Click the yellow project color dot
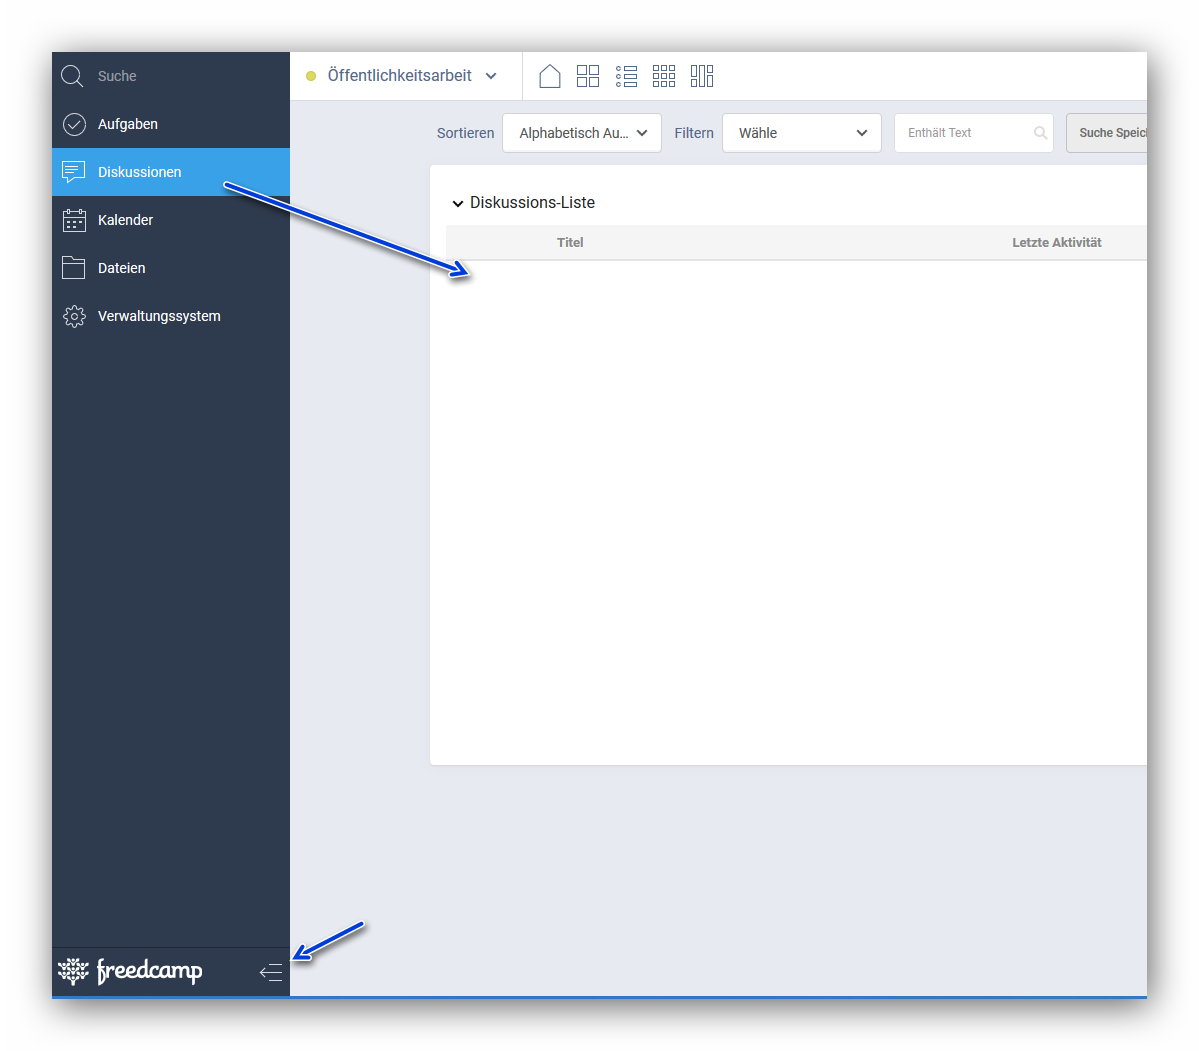The image size is (1199, 1051). coord(311,76)
